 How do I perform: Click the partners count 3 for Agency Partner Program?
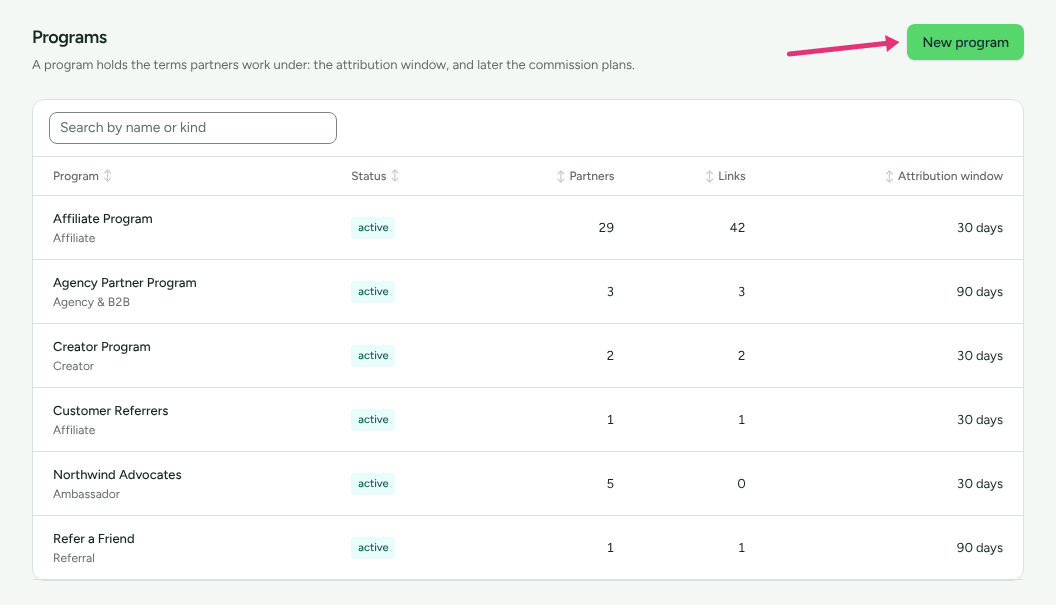(610, 292)
